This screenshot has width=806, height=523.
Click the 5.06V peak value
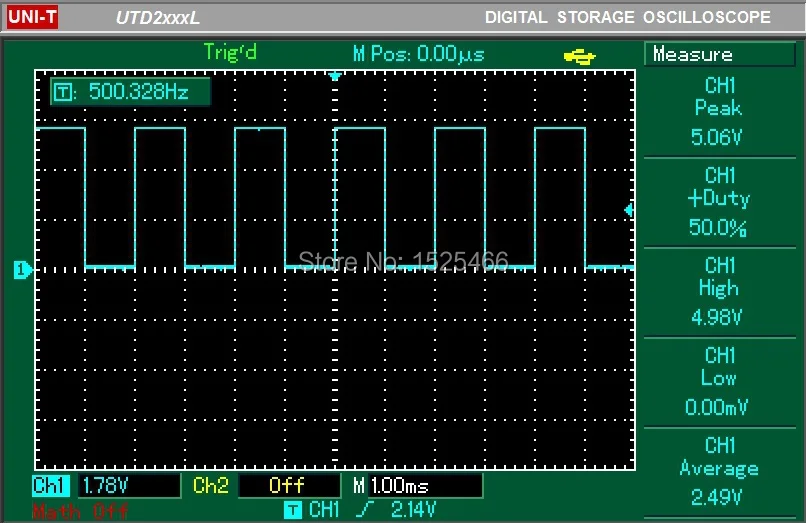tap(717, 137)
